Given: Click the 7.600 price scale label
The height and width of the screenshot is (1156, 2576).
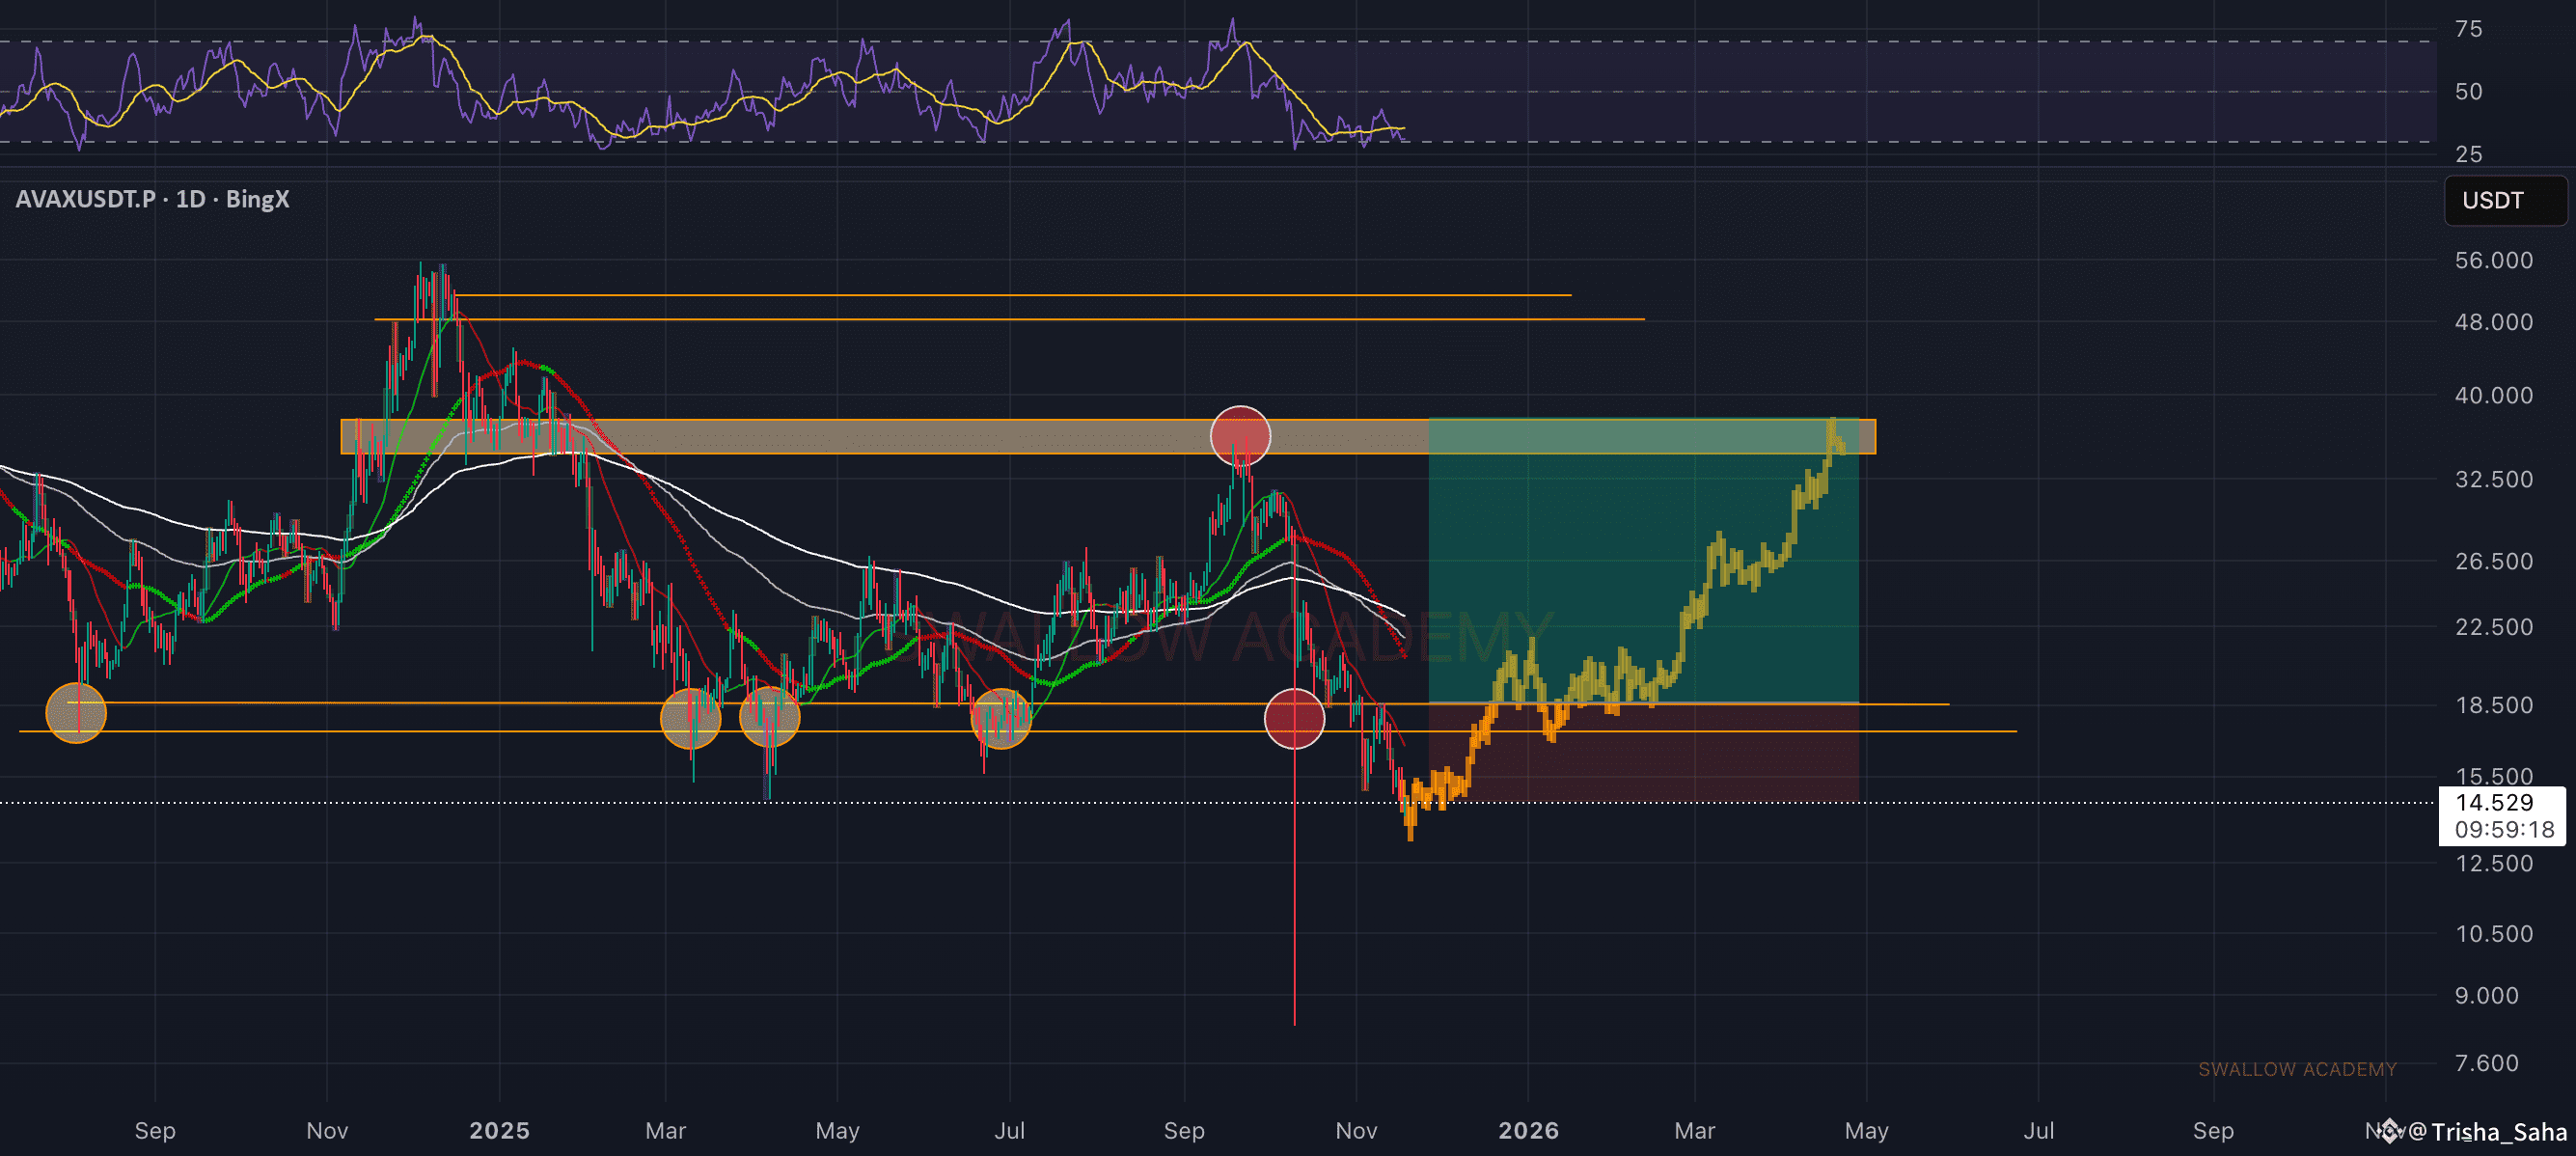Looking at the screenshot, I should pos(2486,1063).
